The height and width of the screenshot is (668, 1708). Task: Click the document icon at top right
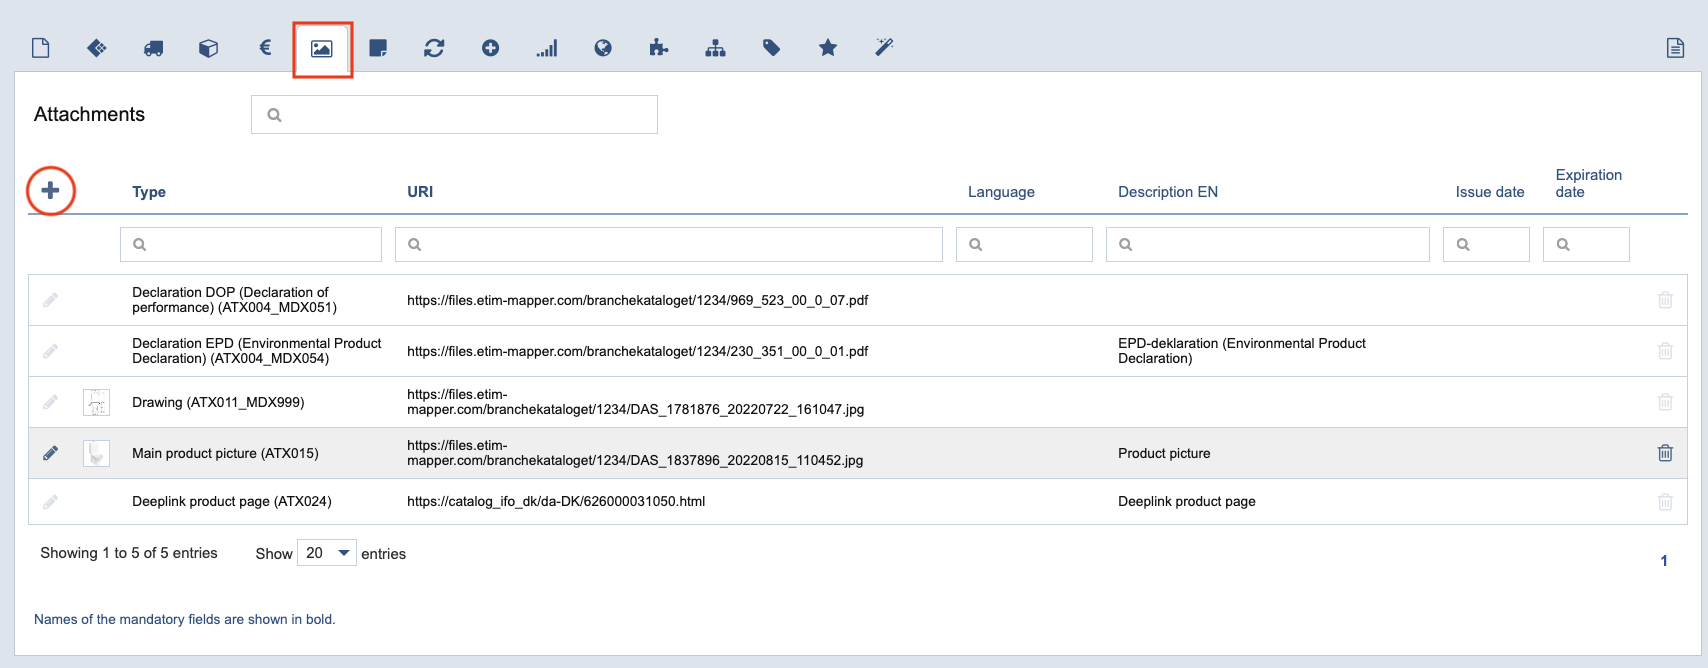tap(1675, 48)
